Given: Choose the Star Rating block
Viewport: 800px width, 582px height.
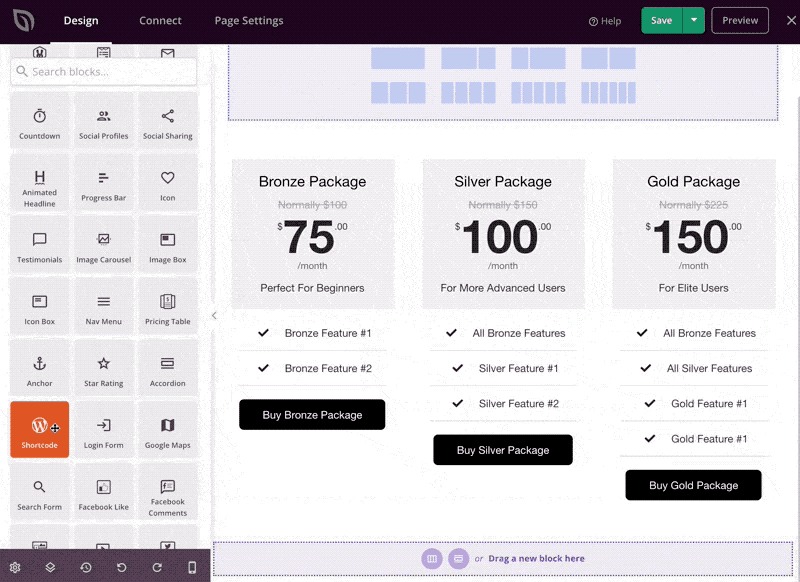Looking at the screenshot, I should pyautogui.click(x=104, y=369).
